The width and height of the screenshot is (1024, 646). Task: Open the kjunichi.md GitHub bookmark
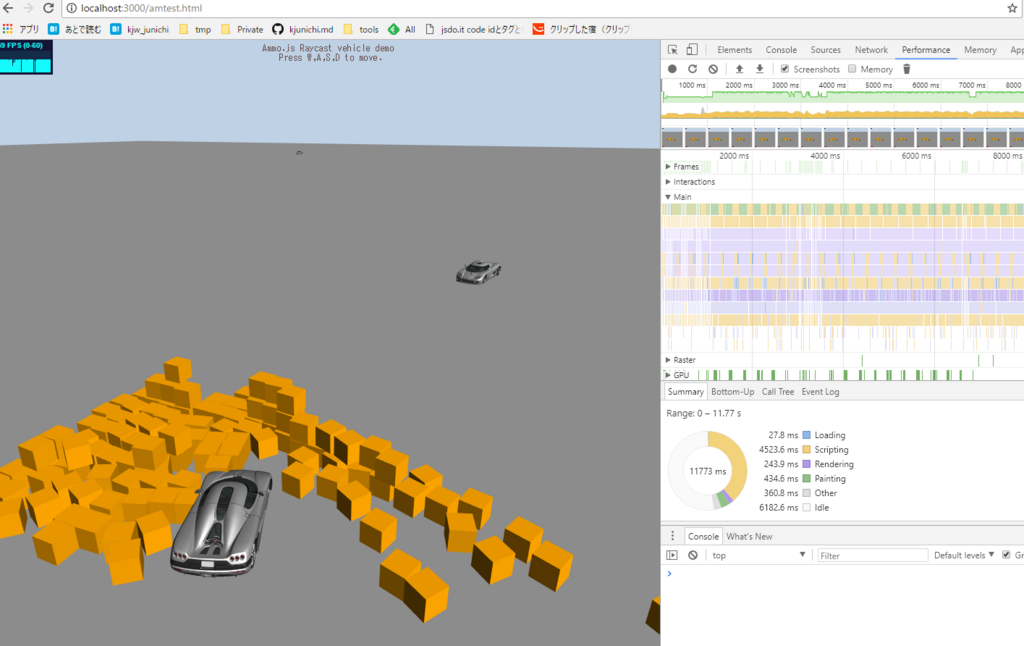pyautogui.click(x=302, y=29)
